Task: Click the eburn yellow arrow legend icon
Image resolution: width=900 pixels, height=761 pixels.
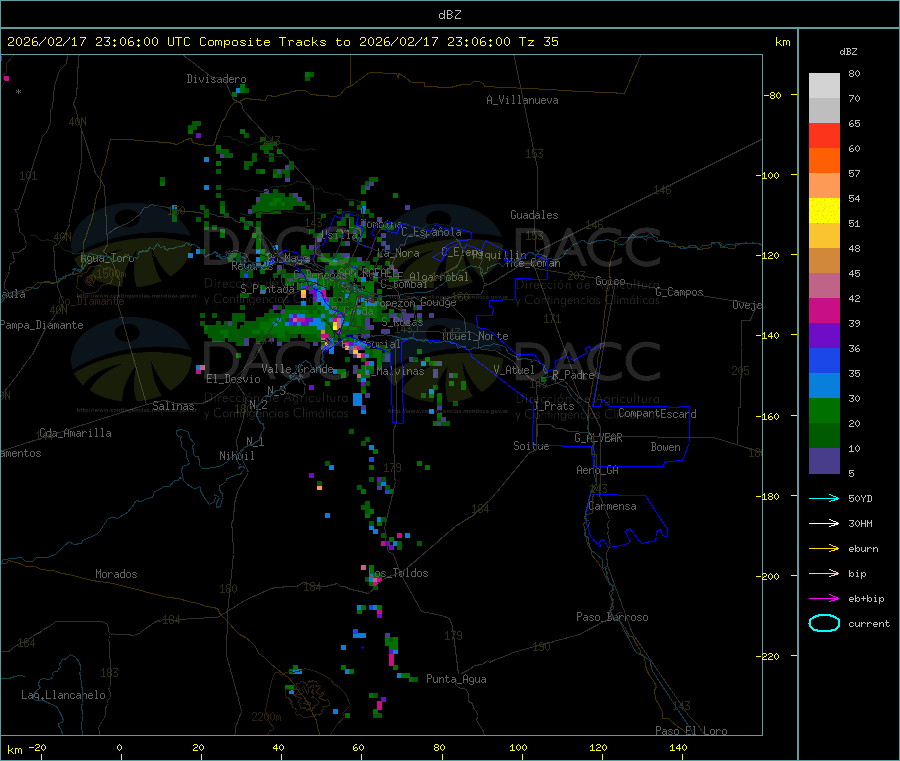Action: pos(824,549)
